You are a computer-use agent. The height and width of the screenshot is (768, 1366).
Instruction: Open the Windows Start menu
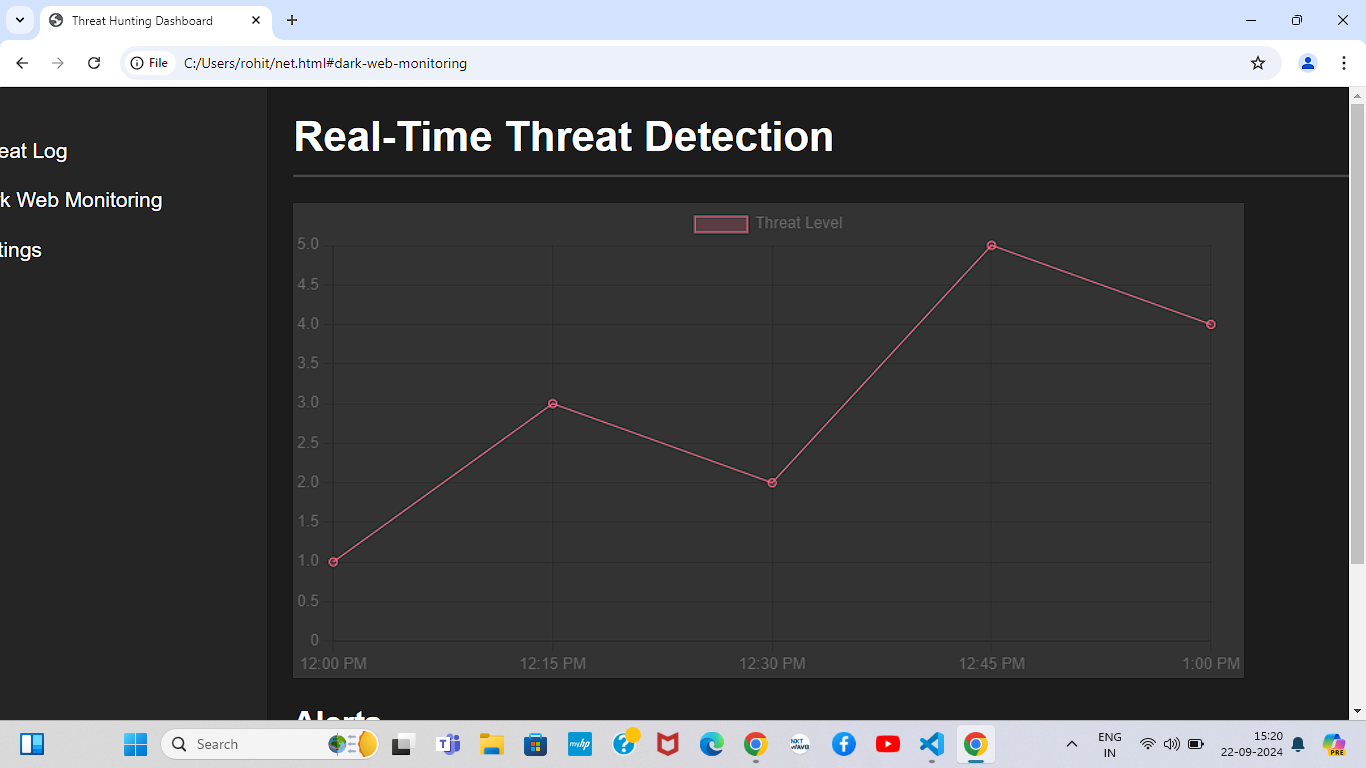135,744
